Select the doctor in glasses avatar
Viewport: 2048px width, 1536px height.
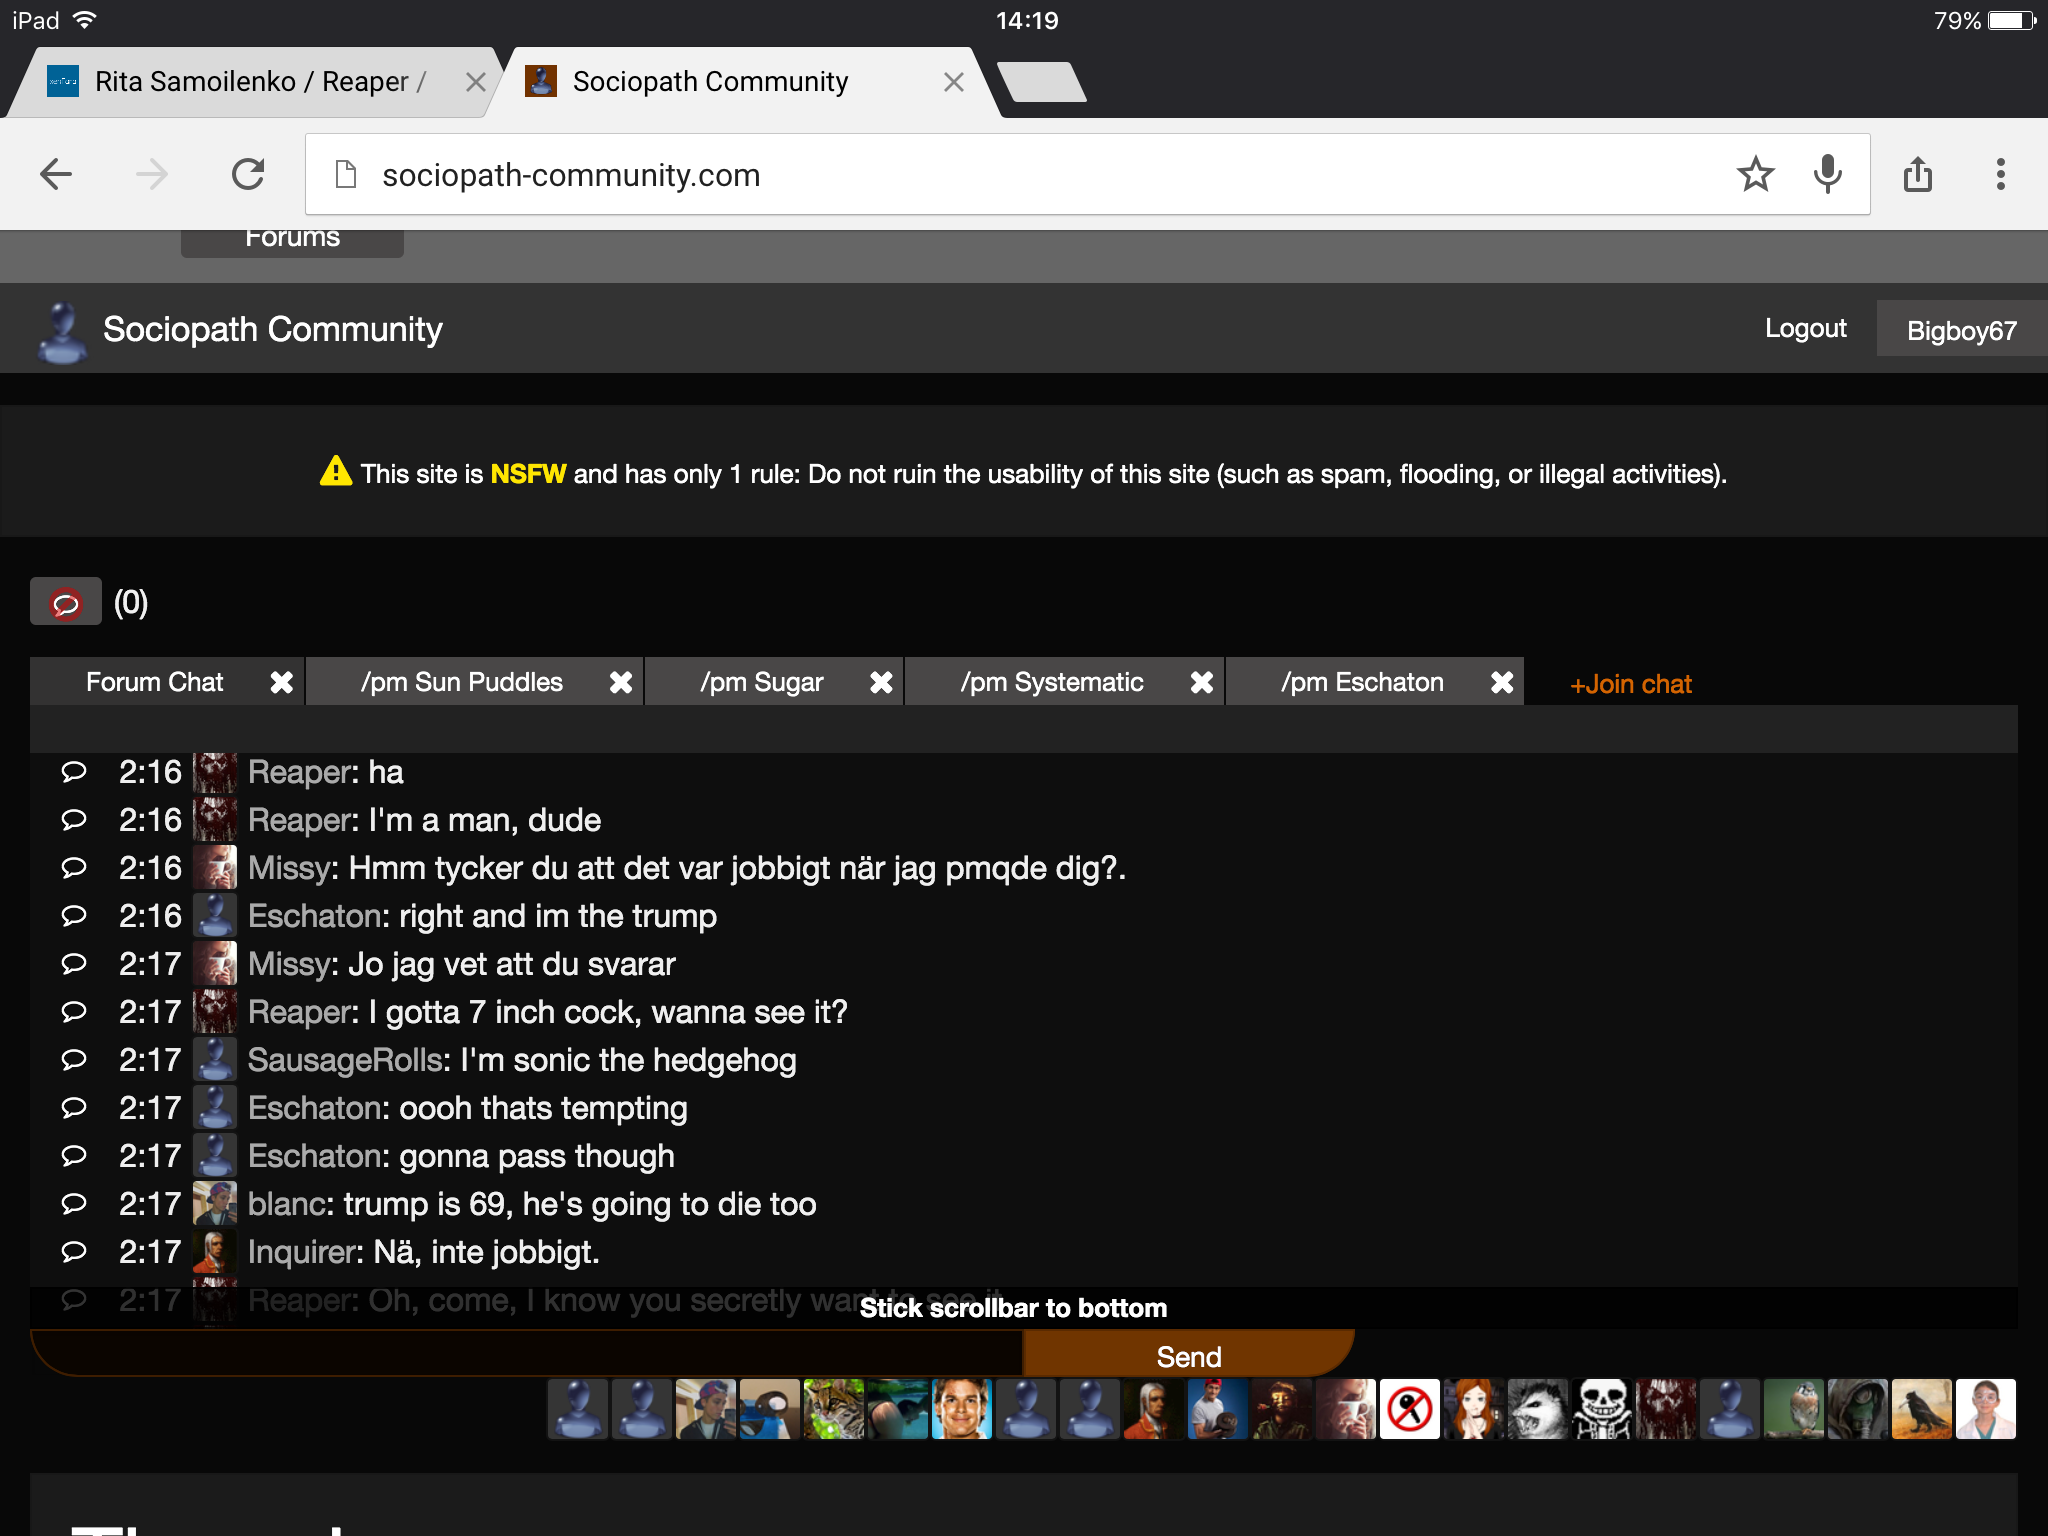1986,1409
